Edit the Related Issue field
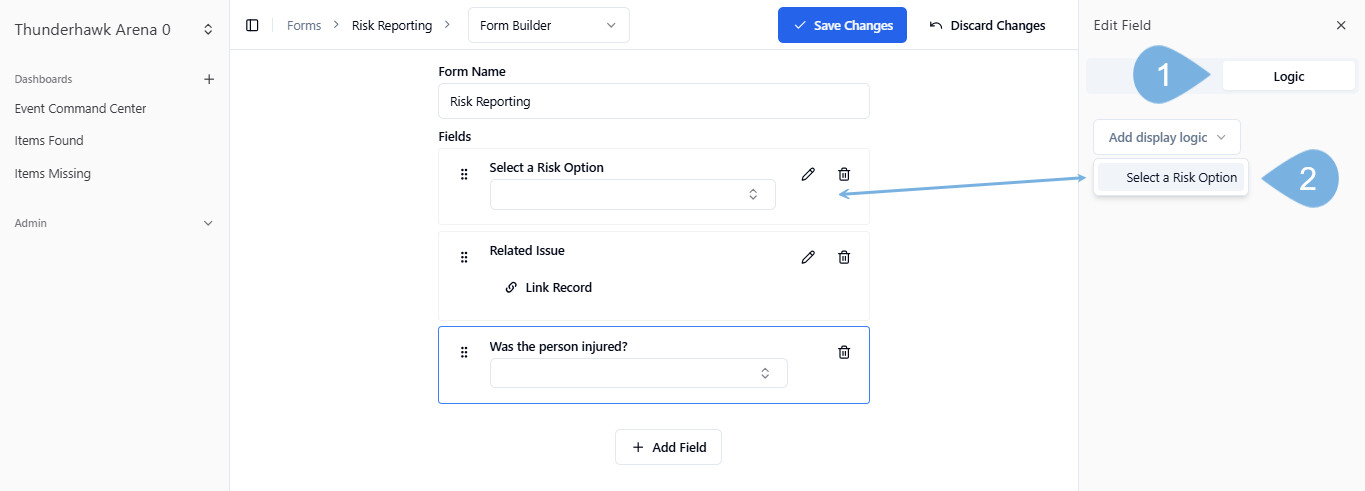Image resolution: width=1365 pixels, height=491 pixels. (808, 257)
